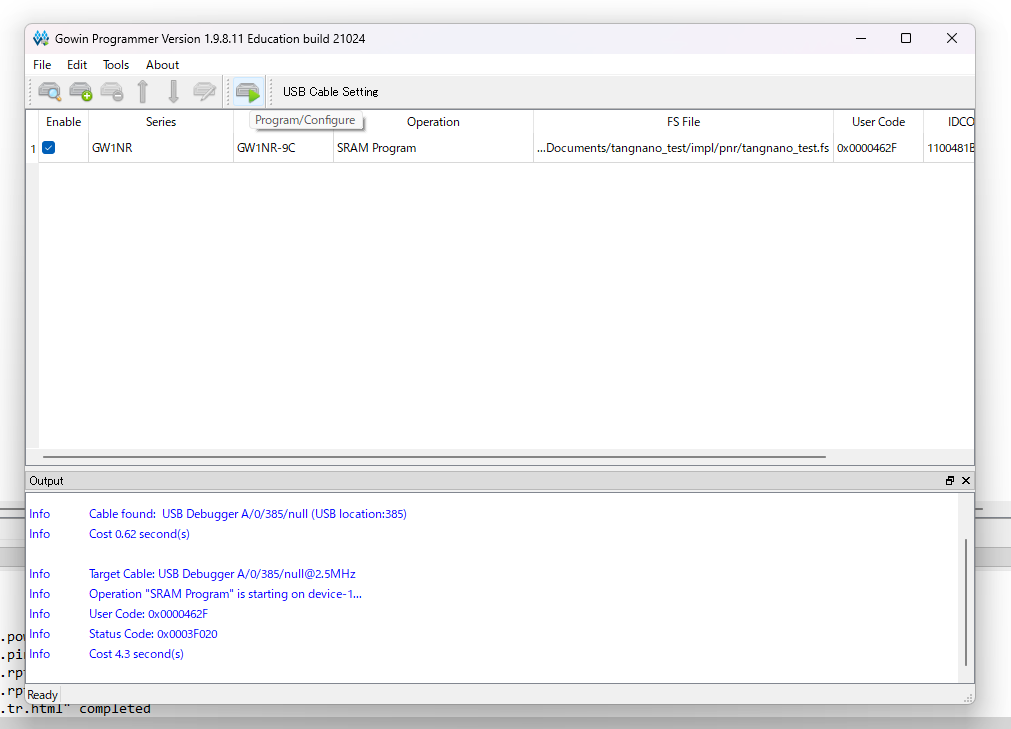Viewport: 1011px width, 729px height.
Task: Close the Gowin Programmer window
Action: click(952, 39)
